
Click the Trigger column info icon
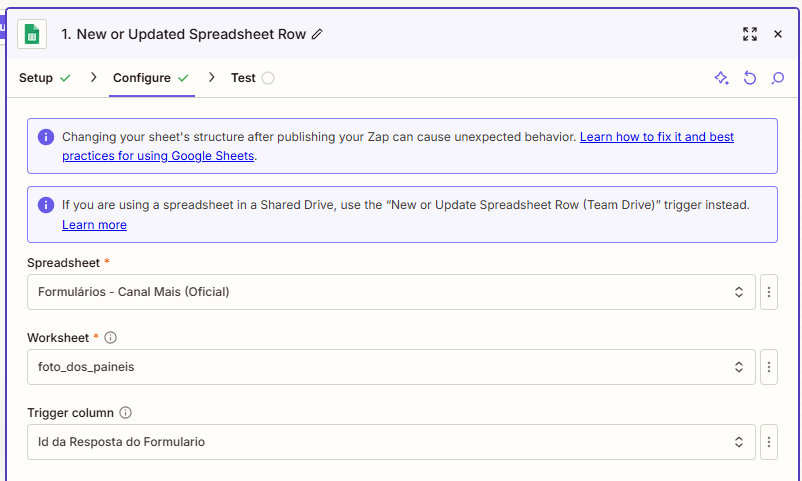(x=126, y=412)
